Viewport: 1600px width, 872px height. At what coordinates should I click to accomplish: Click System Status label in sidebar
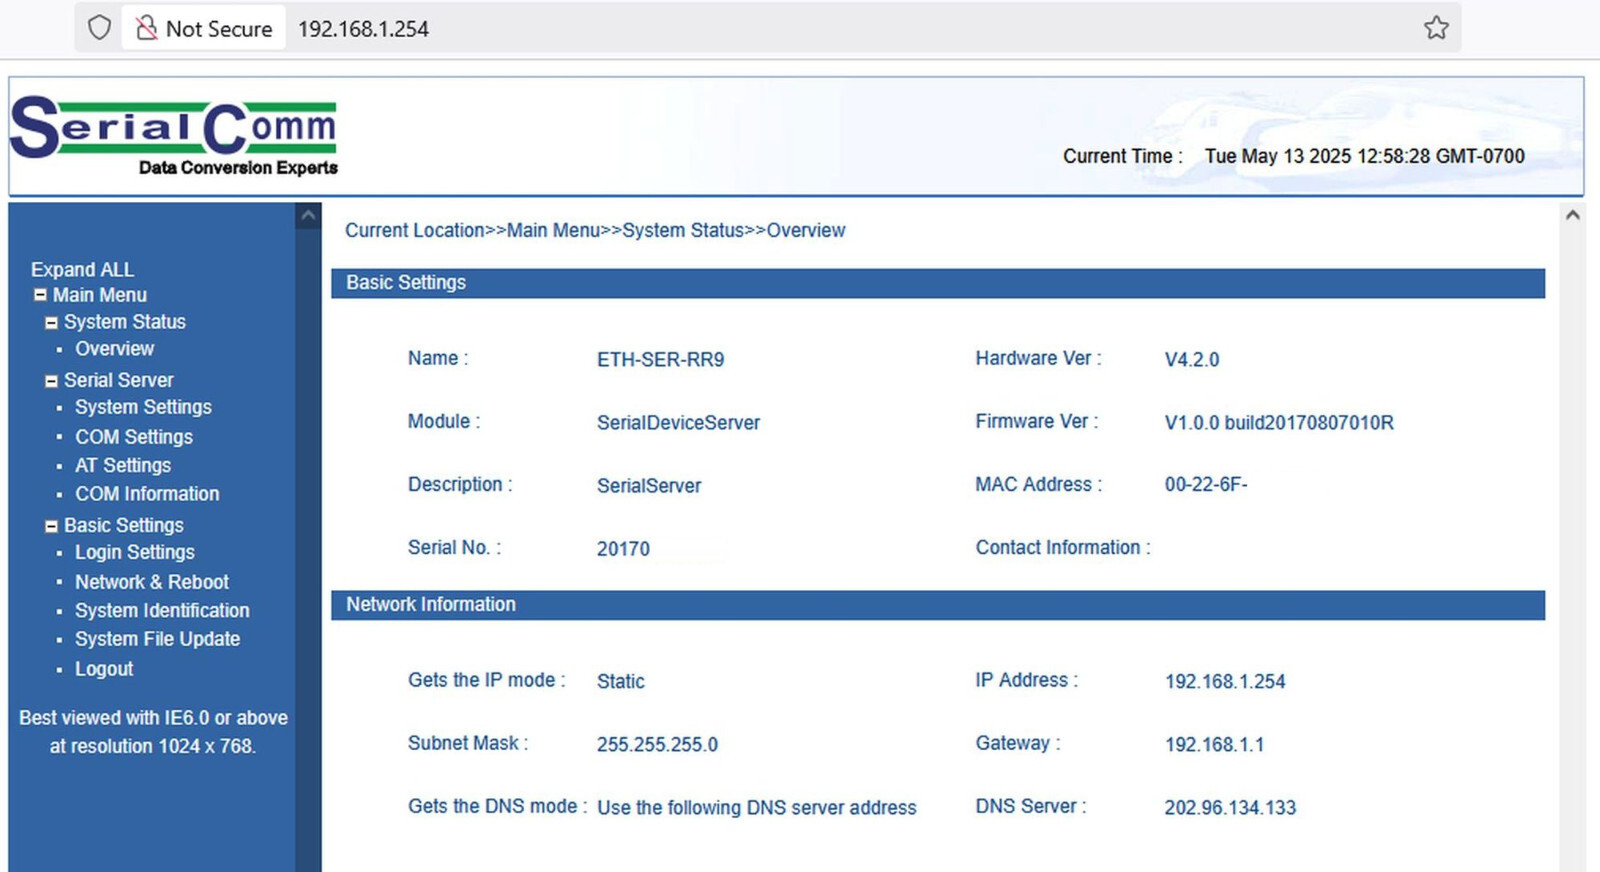point(125,322)
